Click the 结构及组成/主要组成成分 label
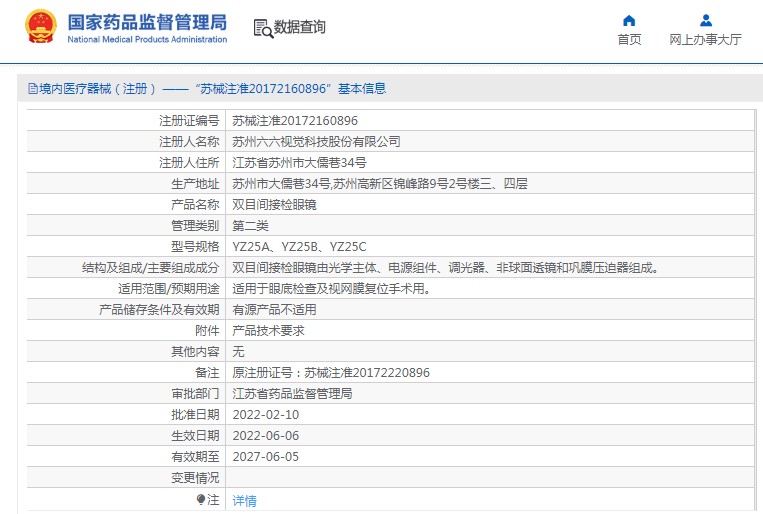The width and height of the screenshot is (763, 514). click(x=150, y=268)
